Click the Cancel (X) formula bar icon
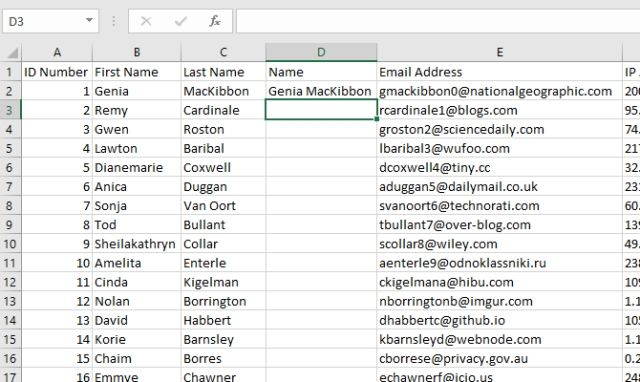Image resolution: width=640 pixels, height=382 pixels. point(146,21)
